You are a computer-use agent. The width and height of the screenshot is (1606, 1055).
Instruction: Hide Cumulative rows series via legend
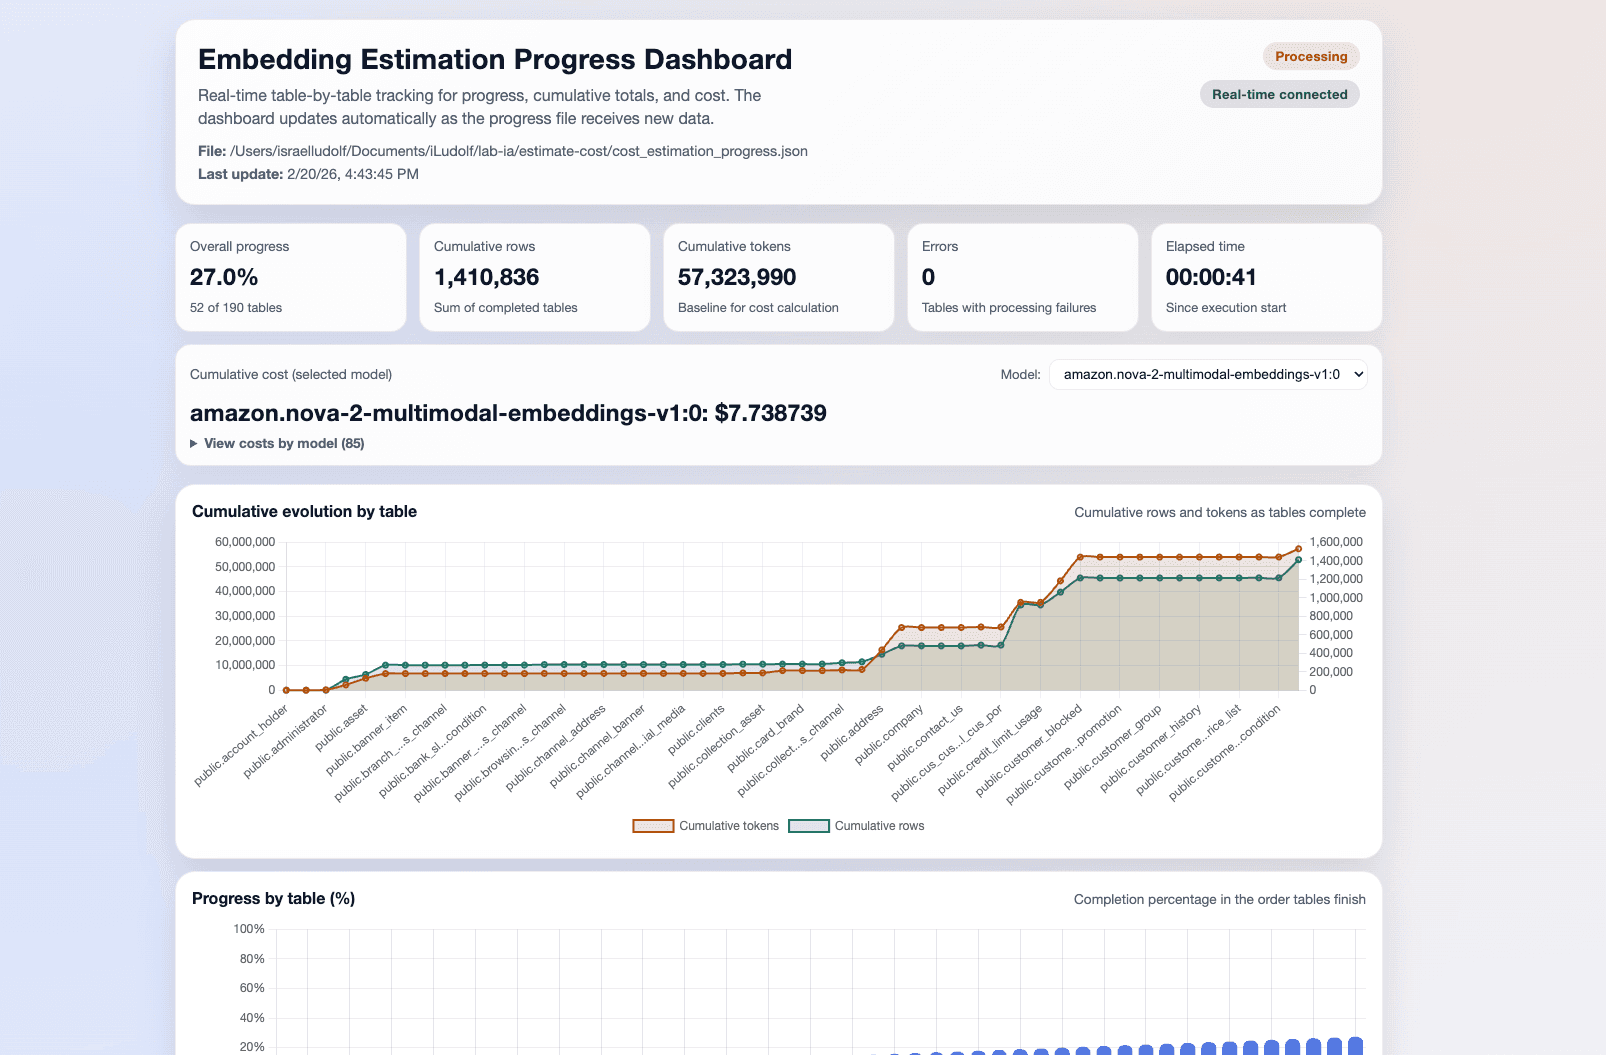(x=880, y=825)
